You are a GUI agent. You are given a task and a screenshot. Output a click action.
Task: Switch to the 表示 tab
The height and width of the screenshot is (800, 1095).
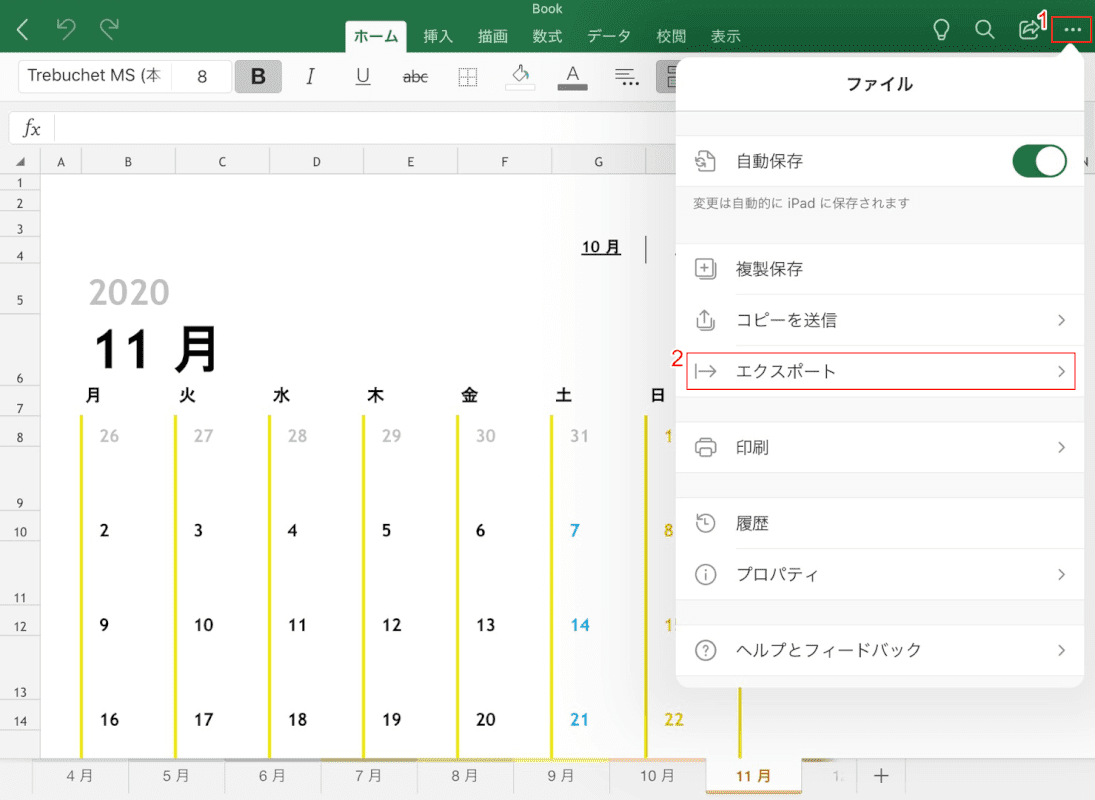726,36
